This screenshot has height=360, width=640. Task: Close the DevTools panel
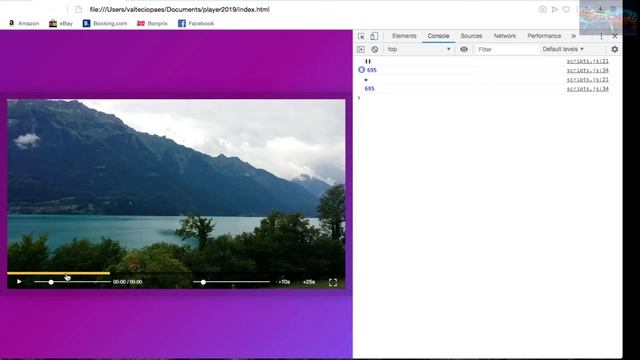click(x=615, y=36)
